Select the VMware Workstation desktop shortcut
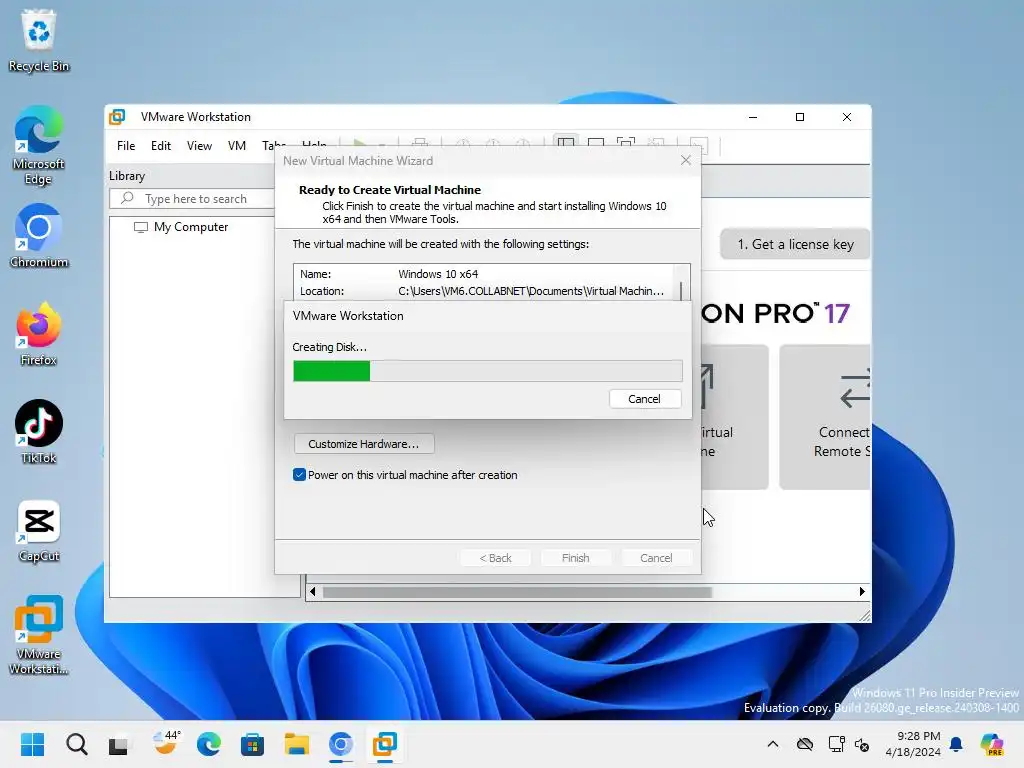 [x=39, y=635]
